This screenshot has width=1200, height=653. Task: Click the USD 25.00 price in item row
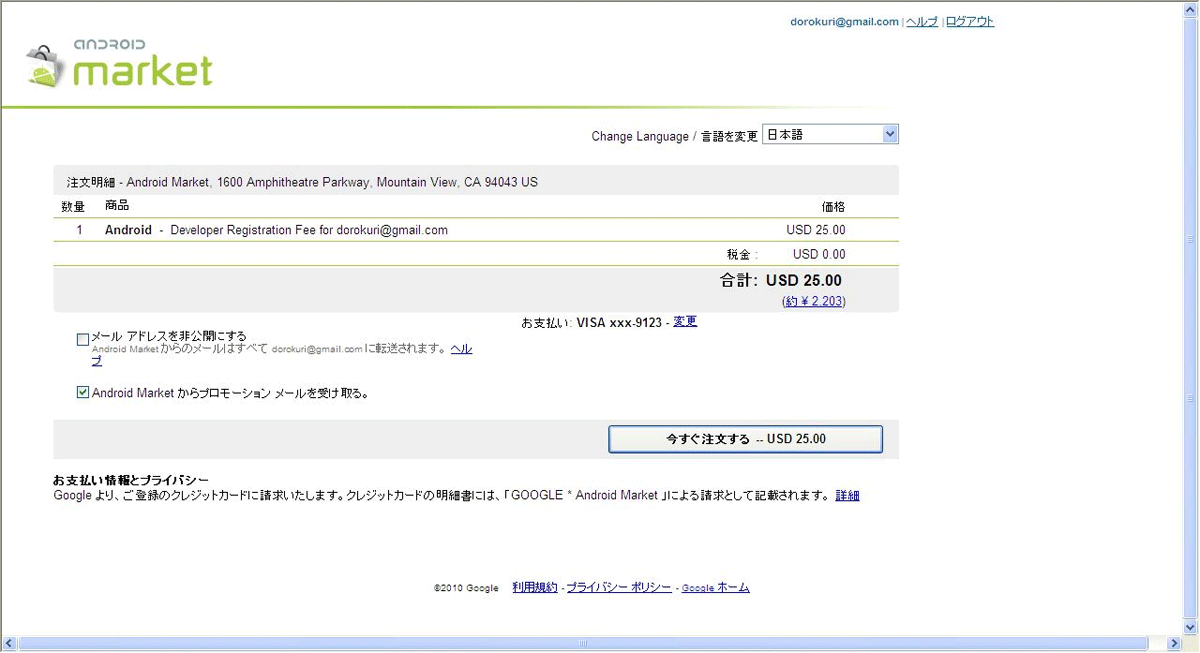tap(816, 230)
